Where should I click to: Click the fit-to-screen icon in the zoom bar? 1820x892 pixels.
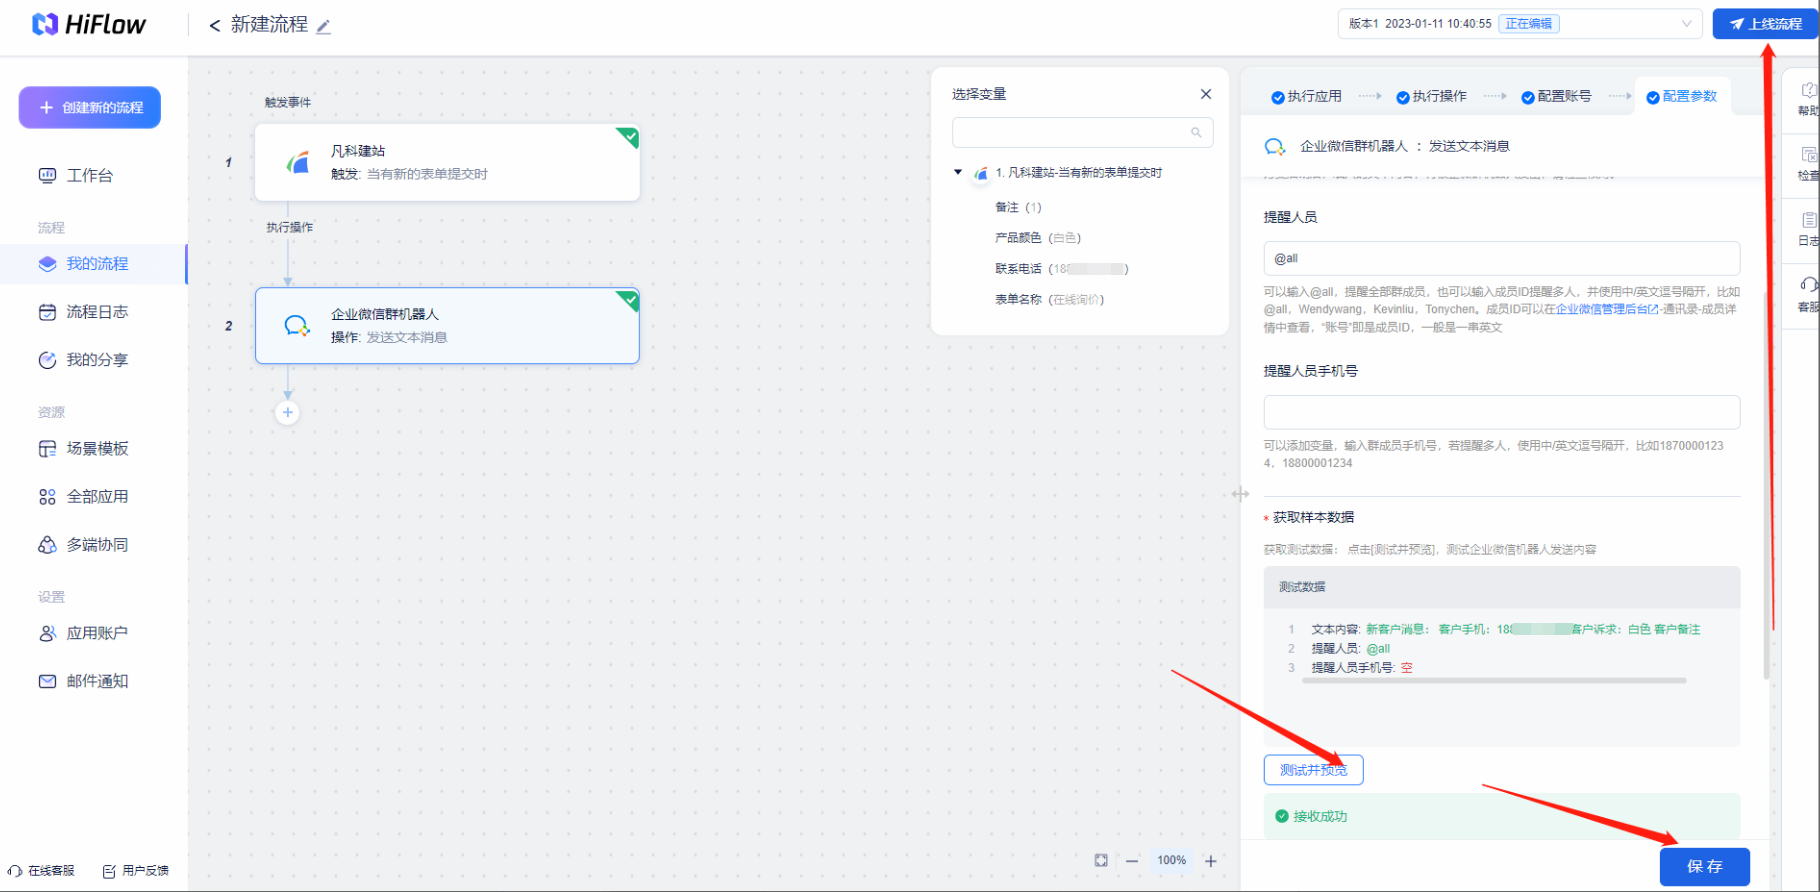pyautogui.click(x=1101, y=860)
